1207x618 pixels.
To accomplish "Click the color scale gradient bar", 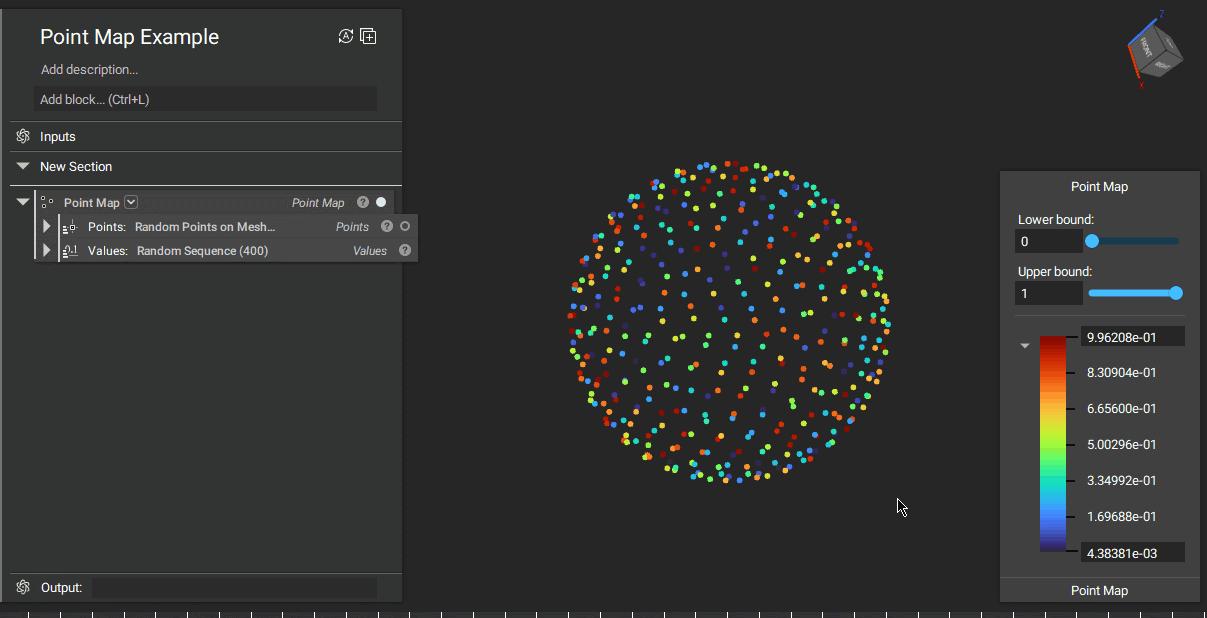I will [x=1052, y=444].
